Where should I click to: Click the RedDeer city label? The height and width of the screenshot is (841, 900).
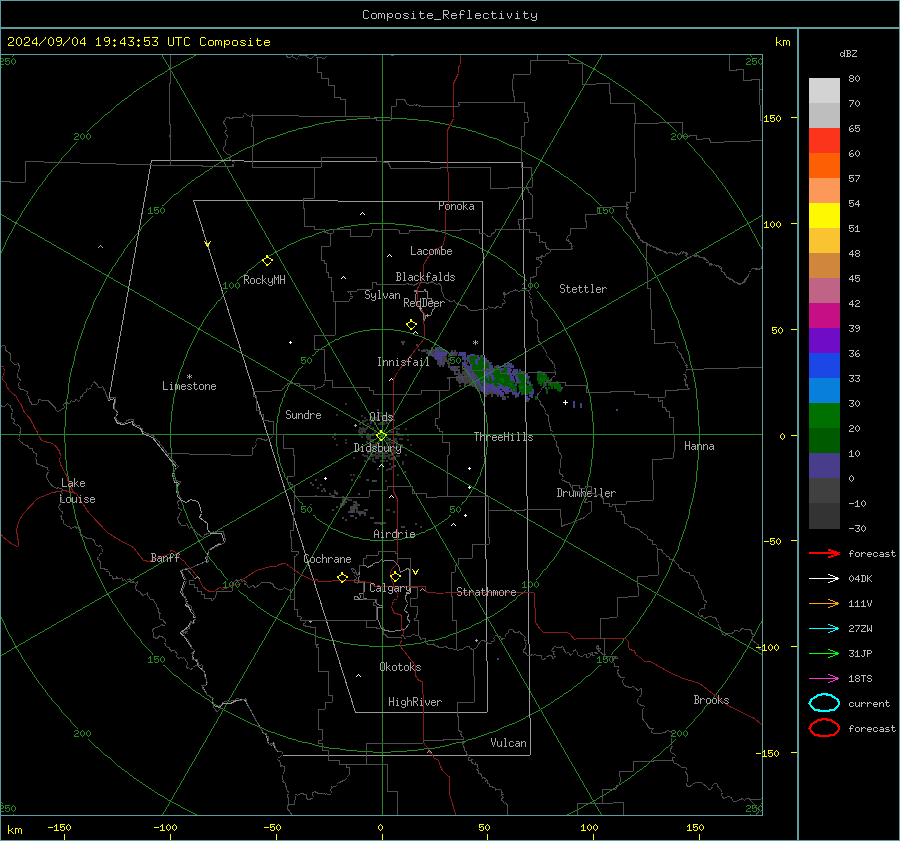click(x=424, y=303)
